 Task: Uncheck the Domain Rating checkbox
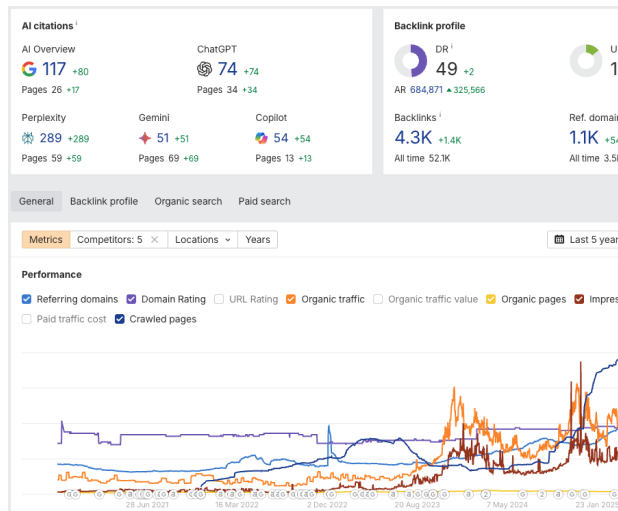pos(131,299)
